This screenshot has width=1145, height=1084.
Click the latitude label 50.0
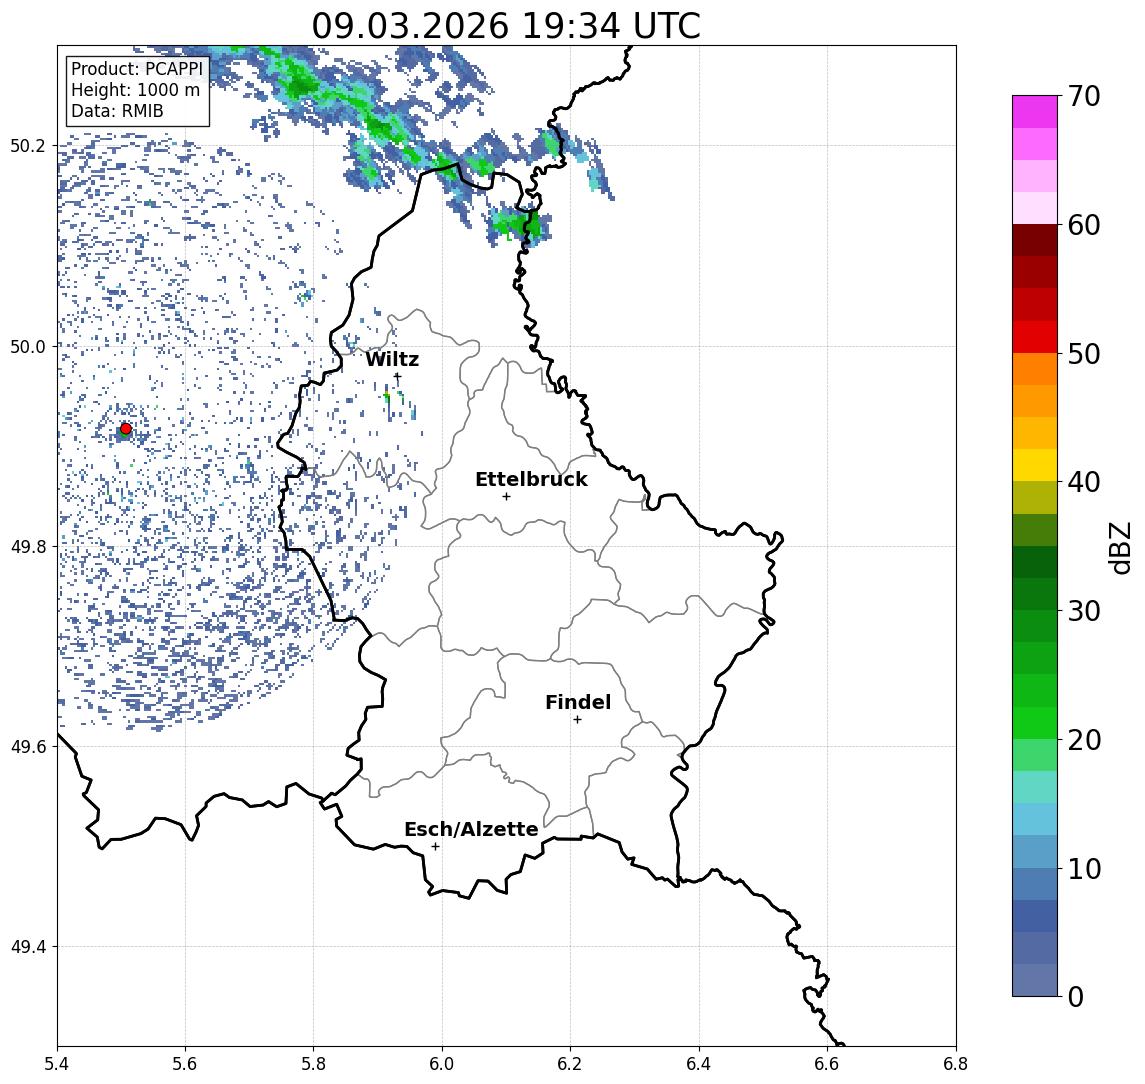coord(28,346)
